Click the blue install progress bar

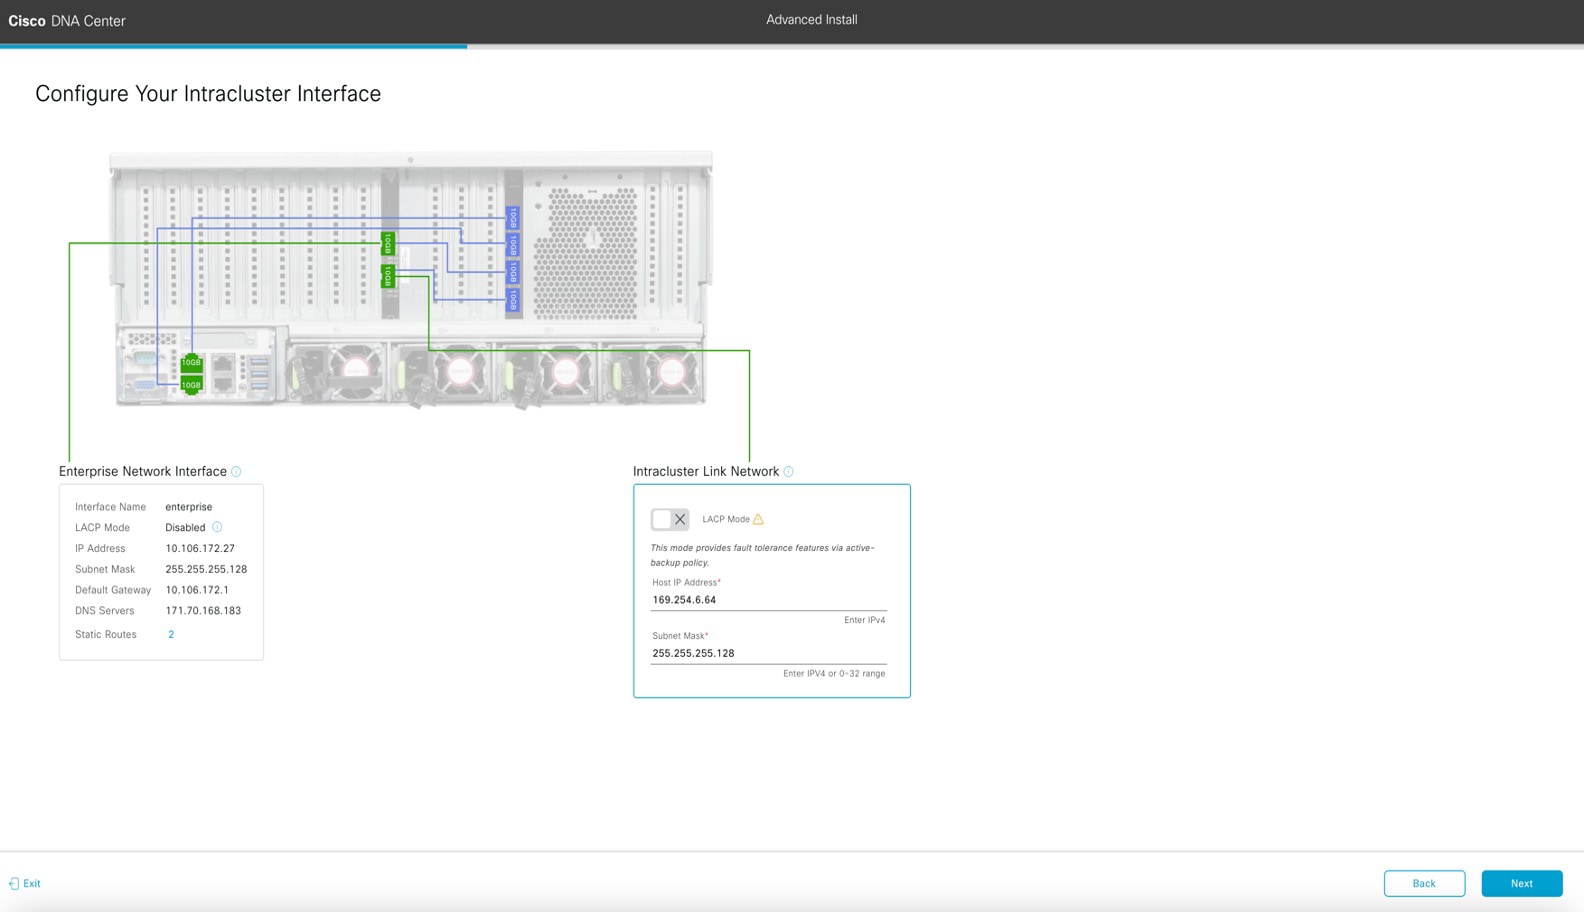click(x=233, y=46)
